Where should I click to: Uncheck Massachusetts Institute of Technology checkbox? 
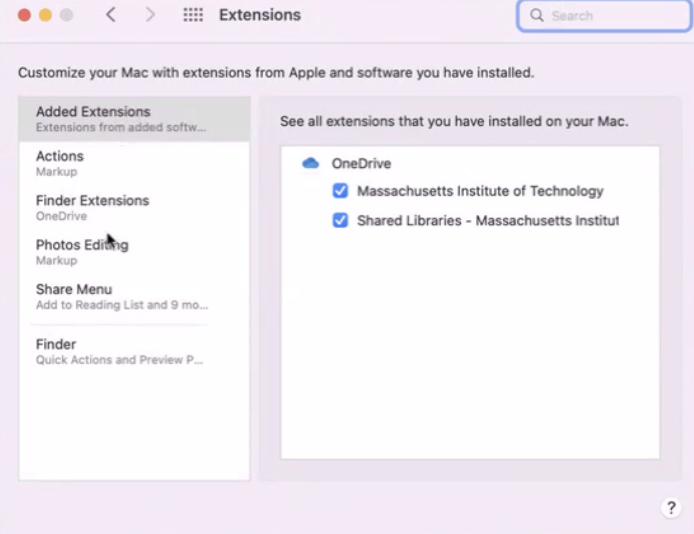click(x=340, y=191)
